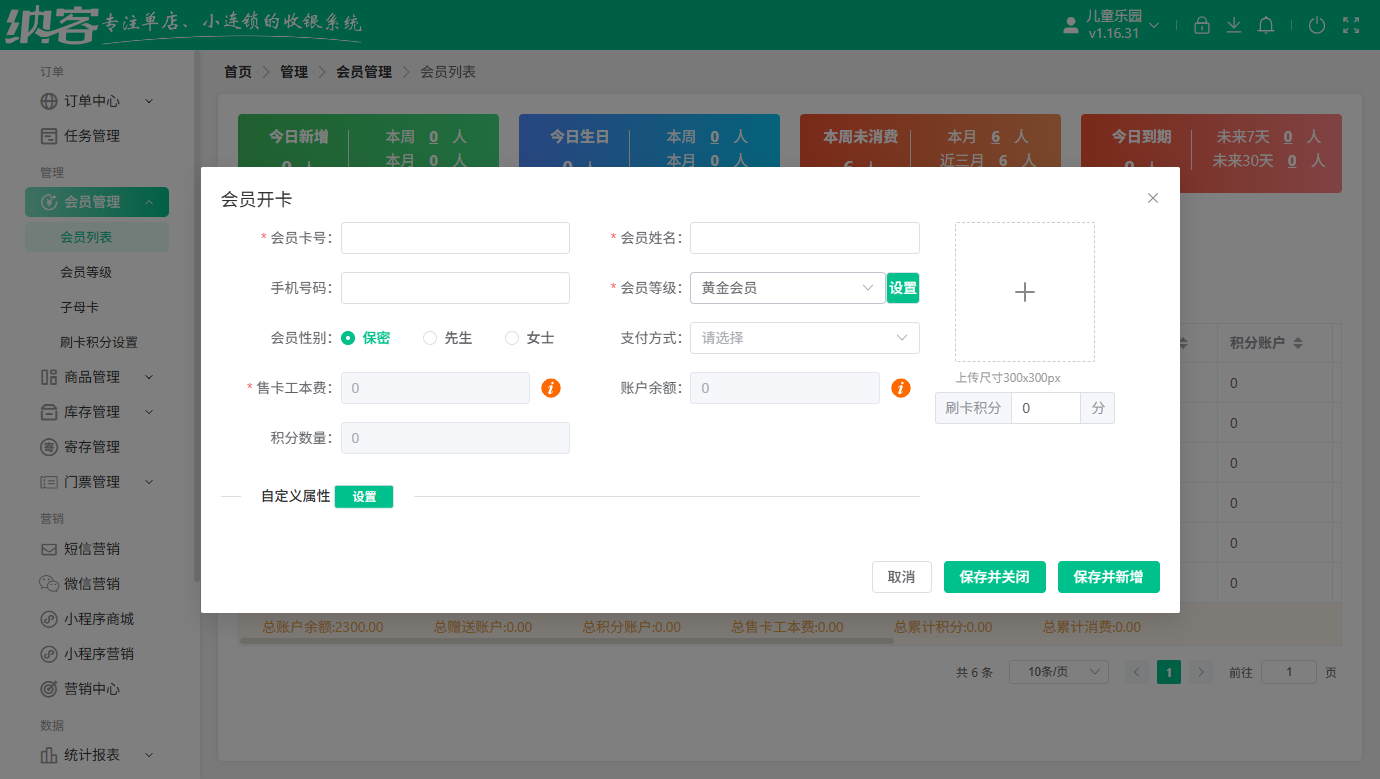
Task: Toggle fullscreen icon in top right
Action: pos(1351,26)
